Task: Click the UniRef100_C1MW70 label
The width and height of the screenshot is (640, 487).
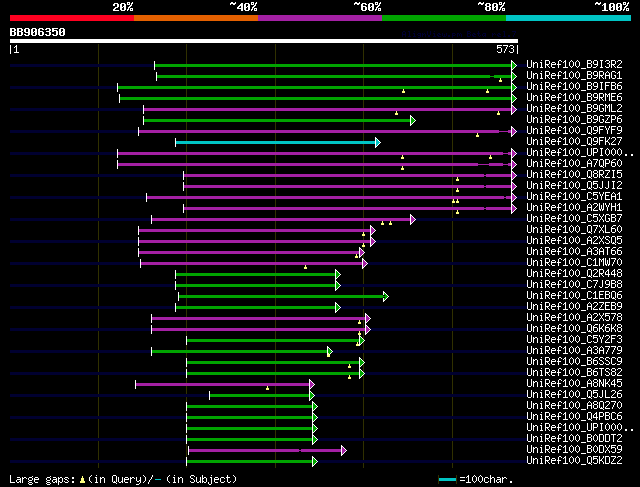Action: point(574,263)
